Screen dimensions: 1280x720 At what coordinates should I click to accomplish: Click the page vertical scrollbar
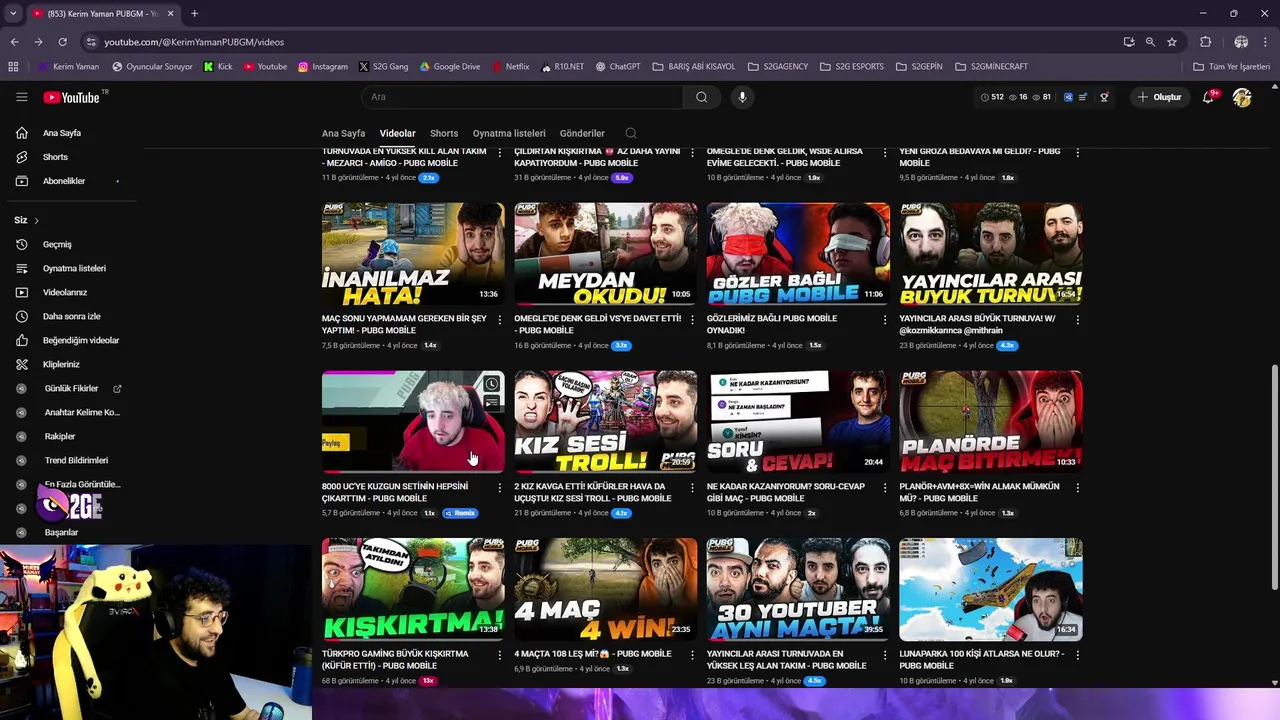(x=1274, y=480)
